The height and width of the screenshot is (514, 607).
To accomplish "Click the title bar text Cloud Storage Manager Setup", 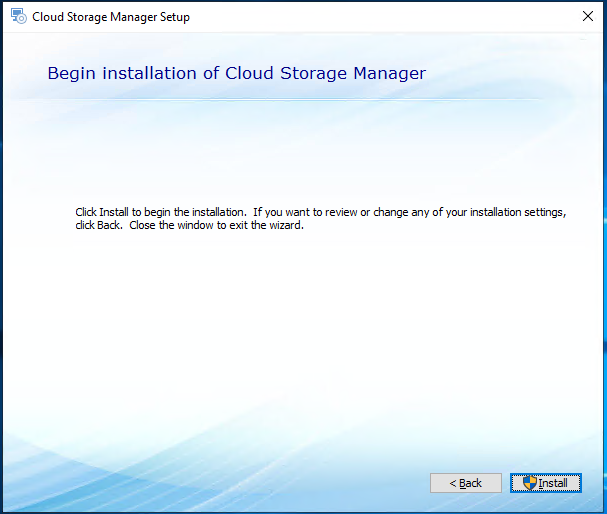I will tap(111, 17).
